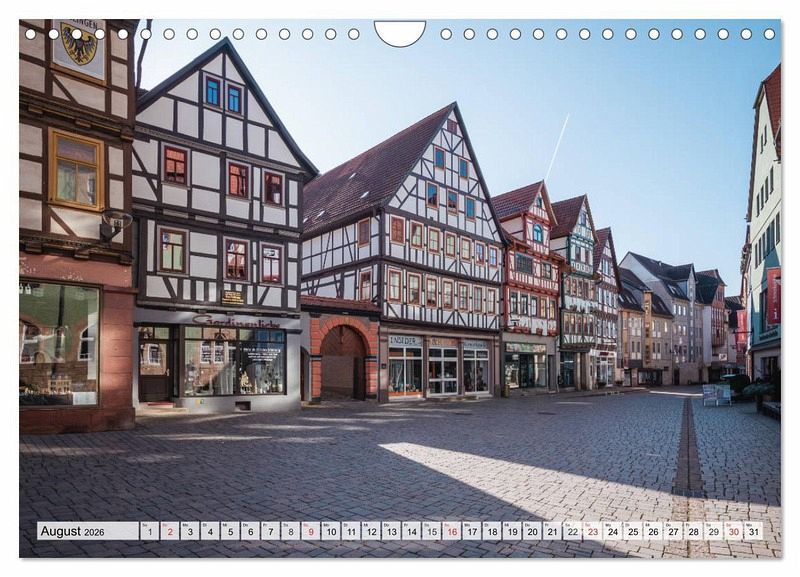Click the yellow-framed window on left building
The image size is (800, 577).
(76, 170)
